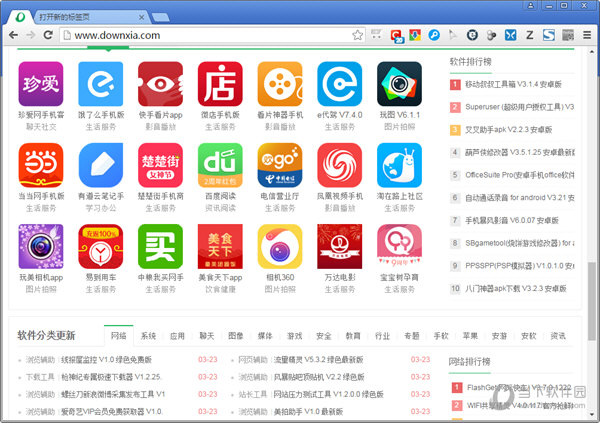600x423 pixels.
Task: Click the red C extension icon with badge
Action: [x=397, y=36]
